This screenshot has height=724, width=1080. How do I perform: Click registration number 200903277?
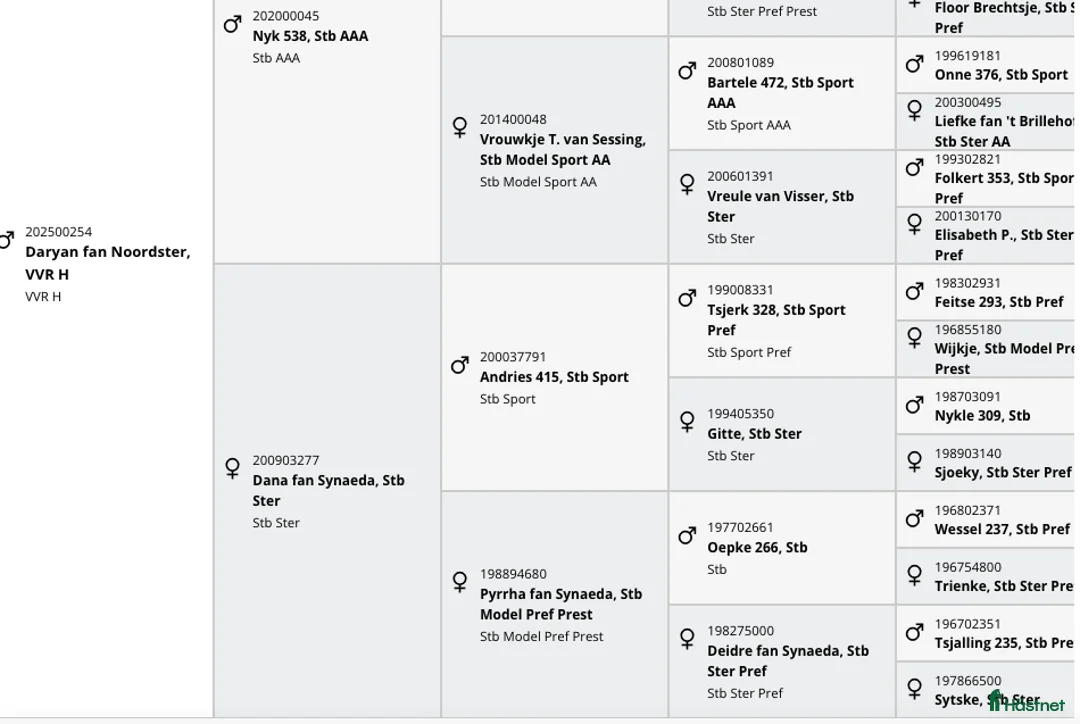coord(286,460)
